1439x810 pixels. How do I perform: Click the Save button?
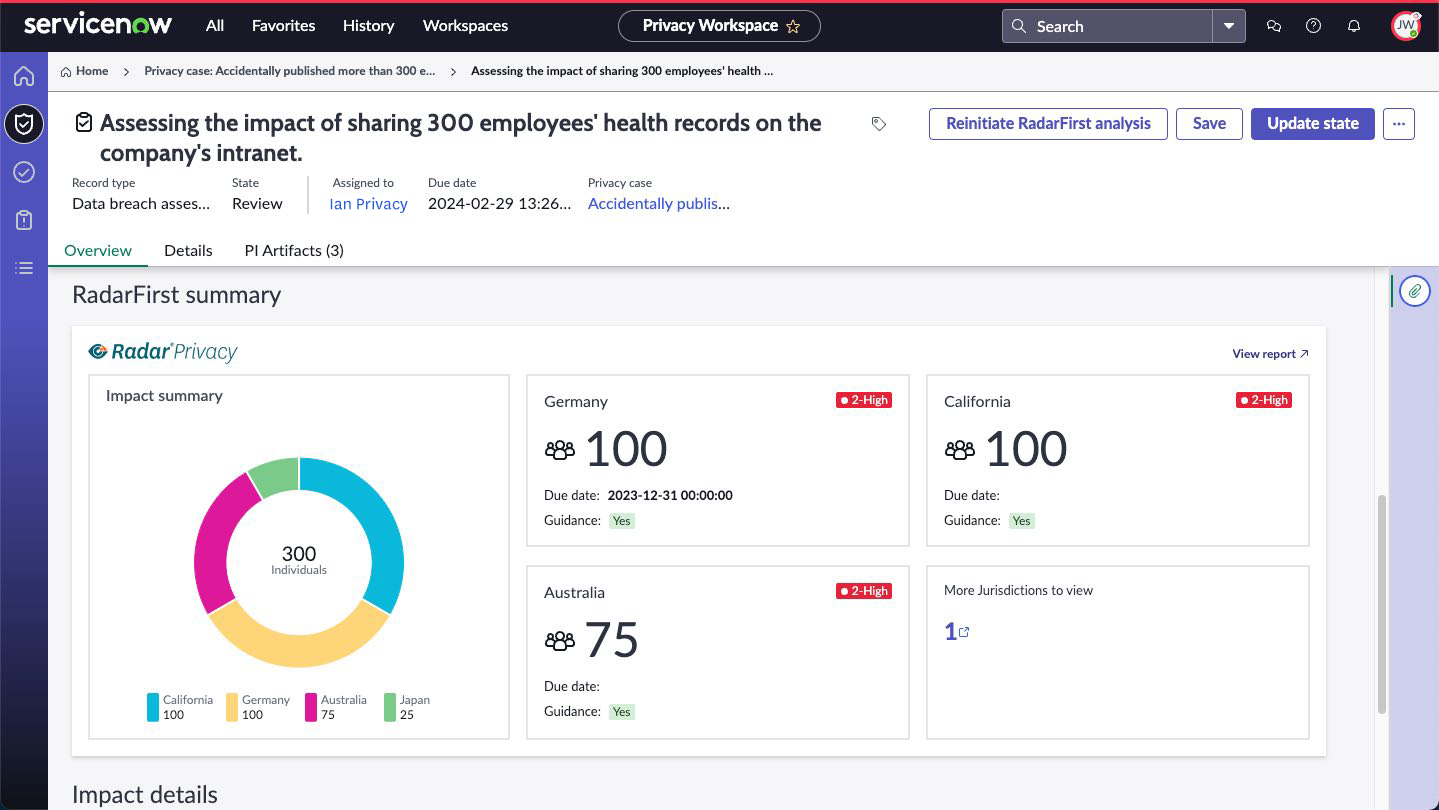[x=1209, y=124]
